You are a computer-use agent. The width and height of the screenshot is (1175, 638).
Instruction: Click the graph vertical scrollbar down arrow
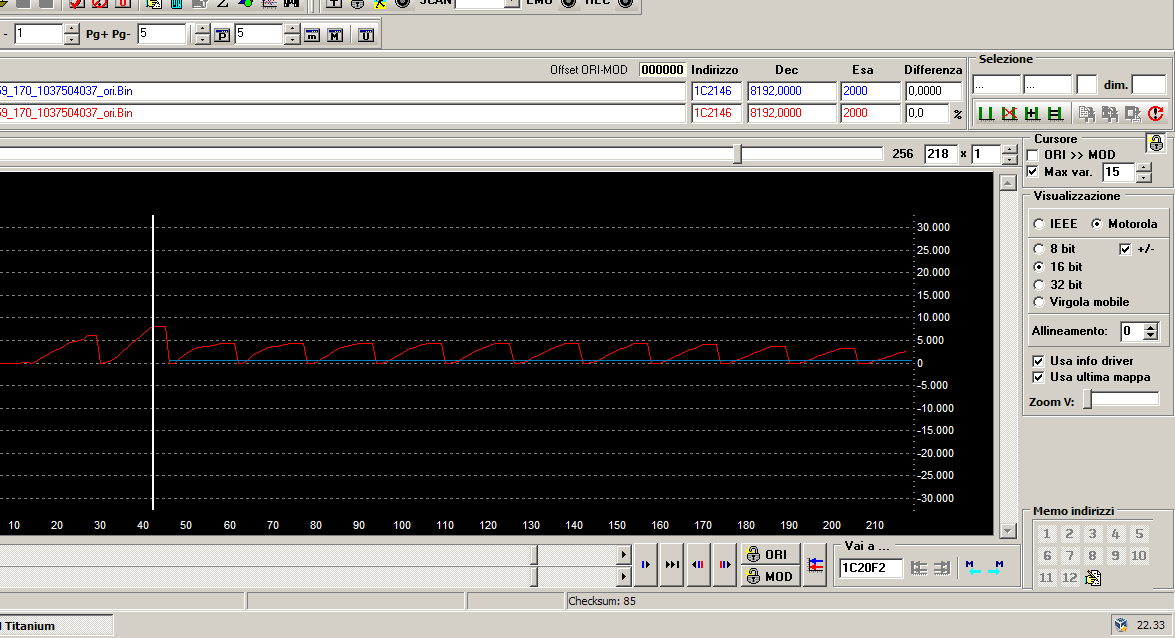coord(1008,531)
